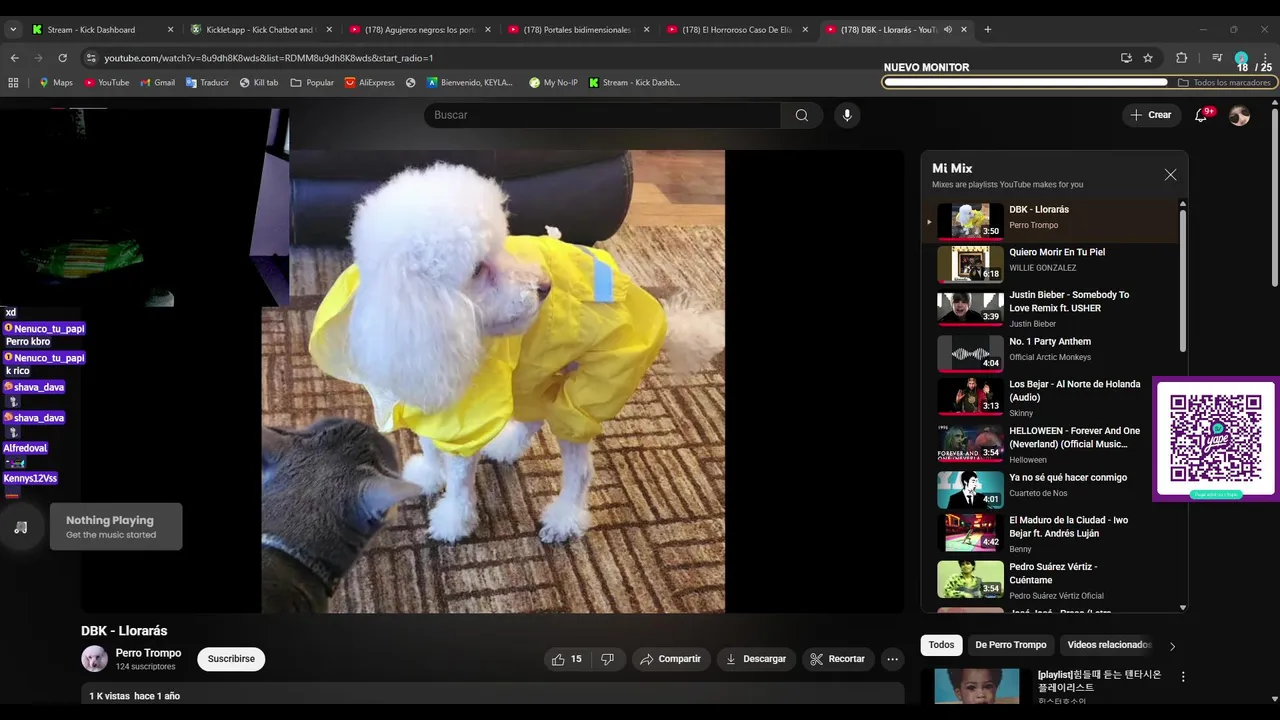
Task: Click the Yape QR code overlay
Action: point(1216,439)
